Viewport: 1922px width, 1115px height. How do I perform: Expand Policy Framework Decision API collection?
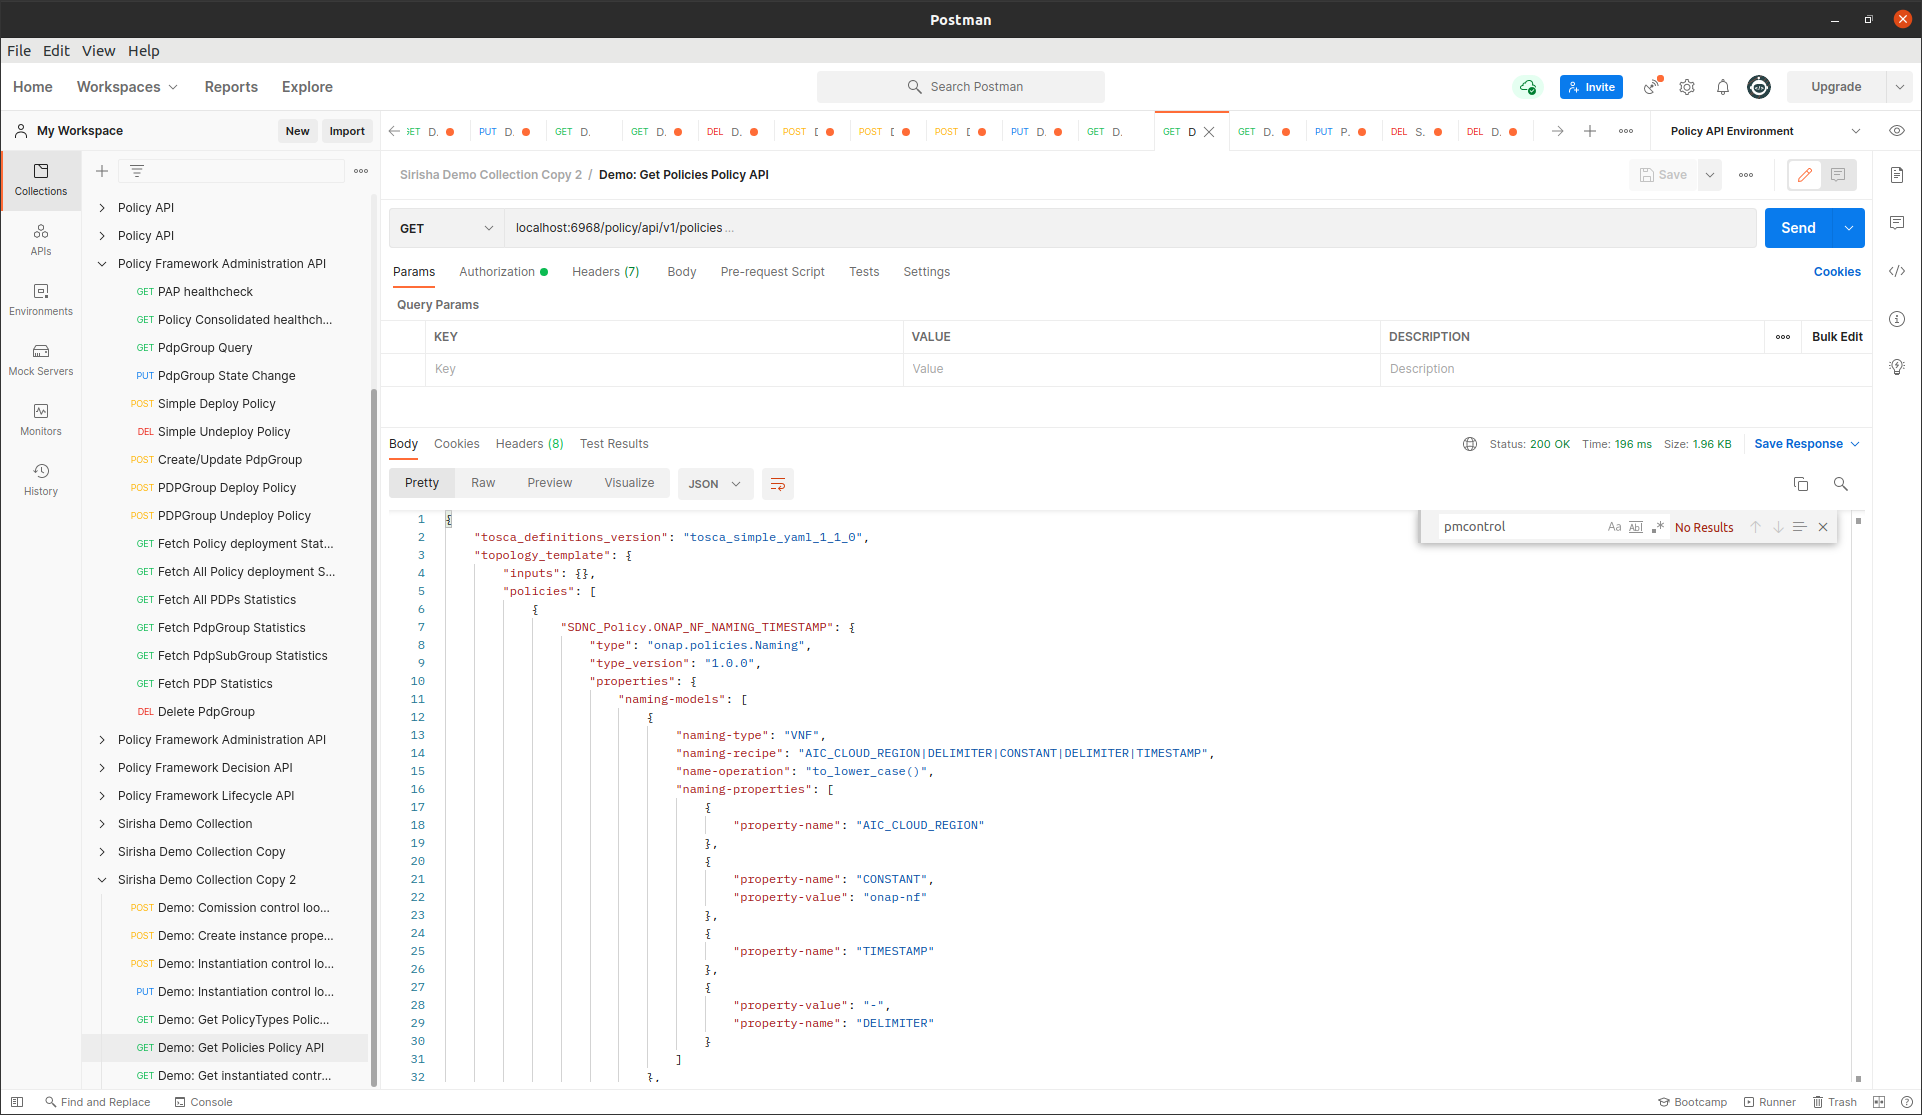[102, 768]
